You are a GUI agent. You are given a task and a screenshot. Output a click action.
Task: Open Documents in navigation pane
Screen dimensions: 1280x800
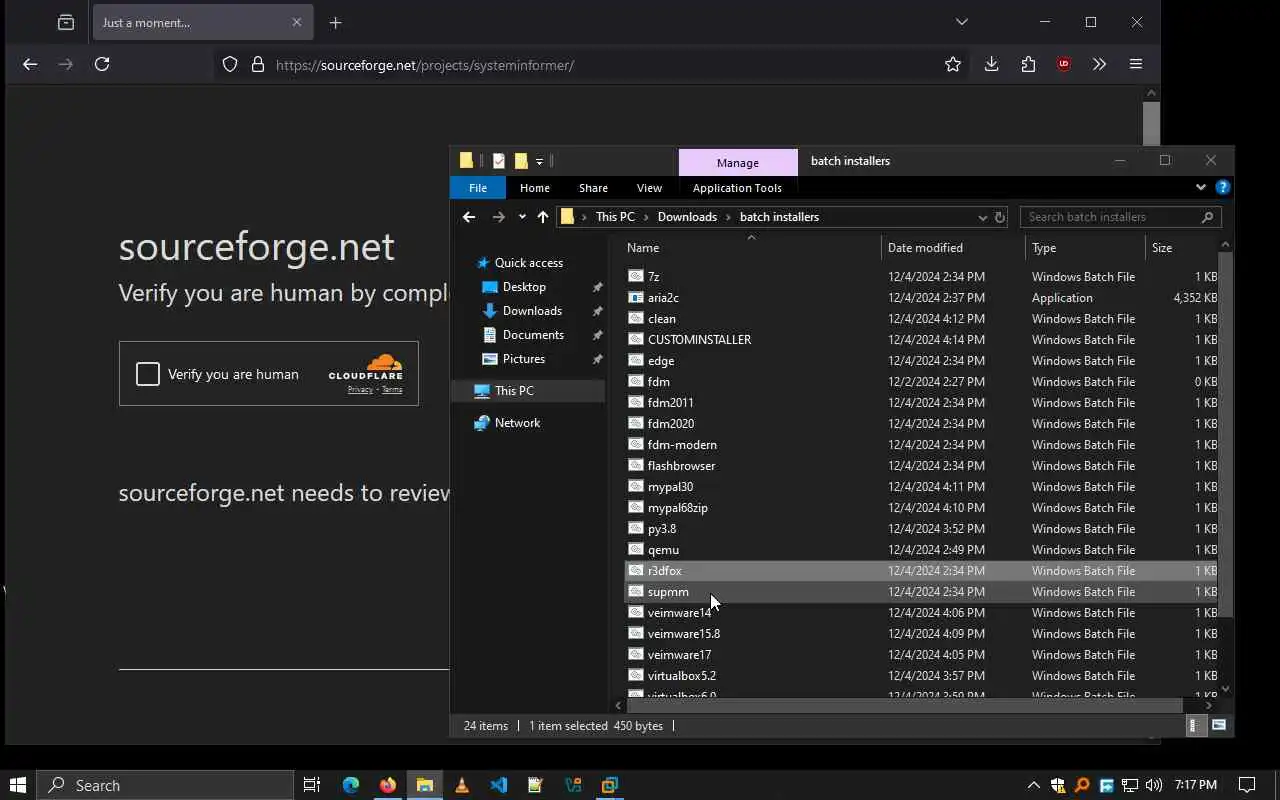[x=533, y=335]
